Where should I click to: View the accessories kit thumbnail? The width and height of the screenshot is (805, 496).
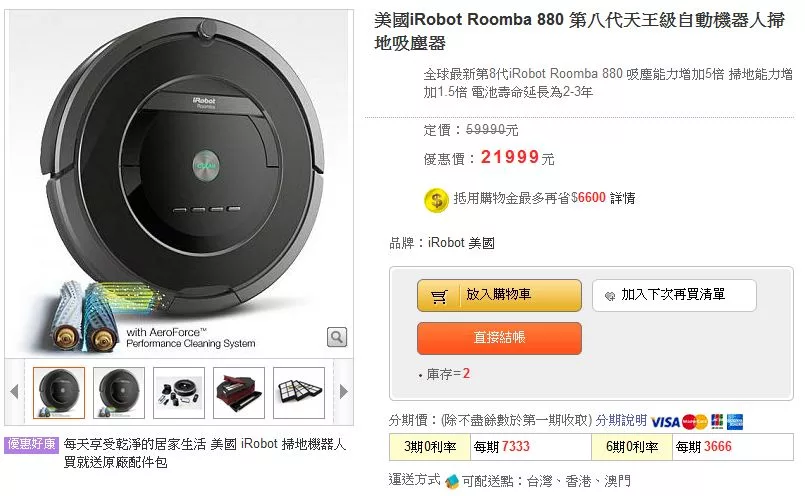(179, 392)
